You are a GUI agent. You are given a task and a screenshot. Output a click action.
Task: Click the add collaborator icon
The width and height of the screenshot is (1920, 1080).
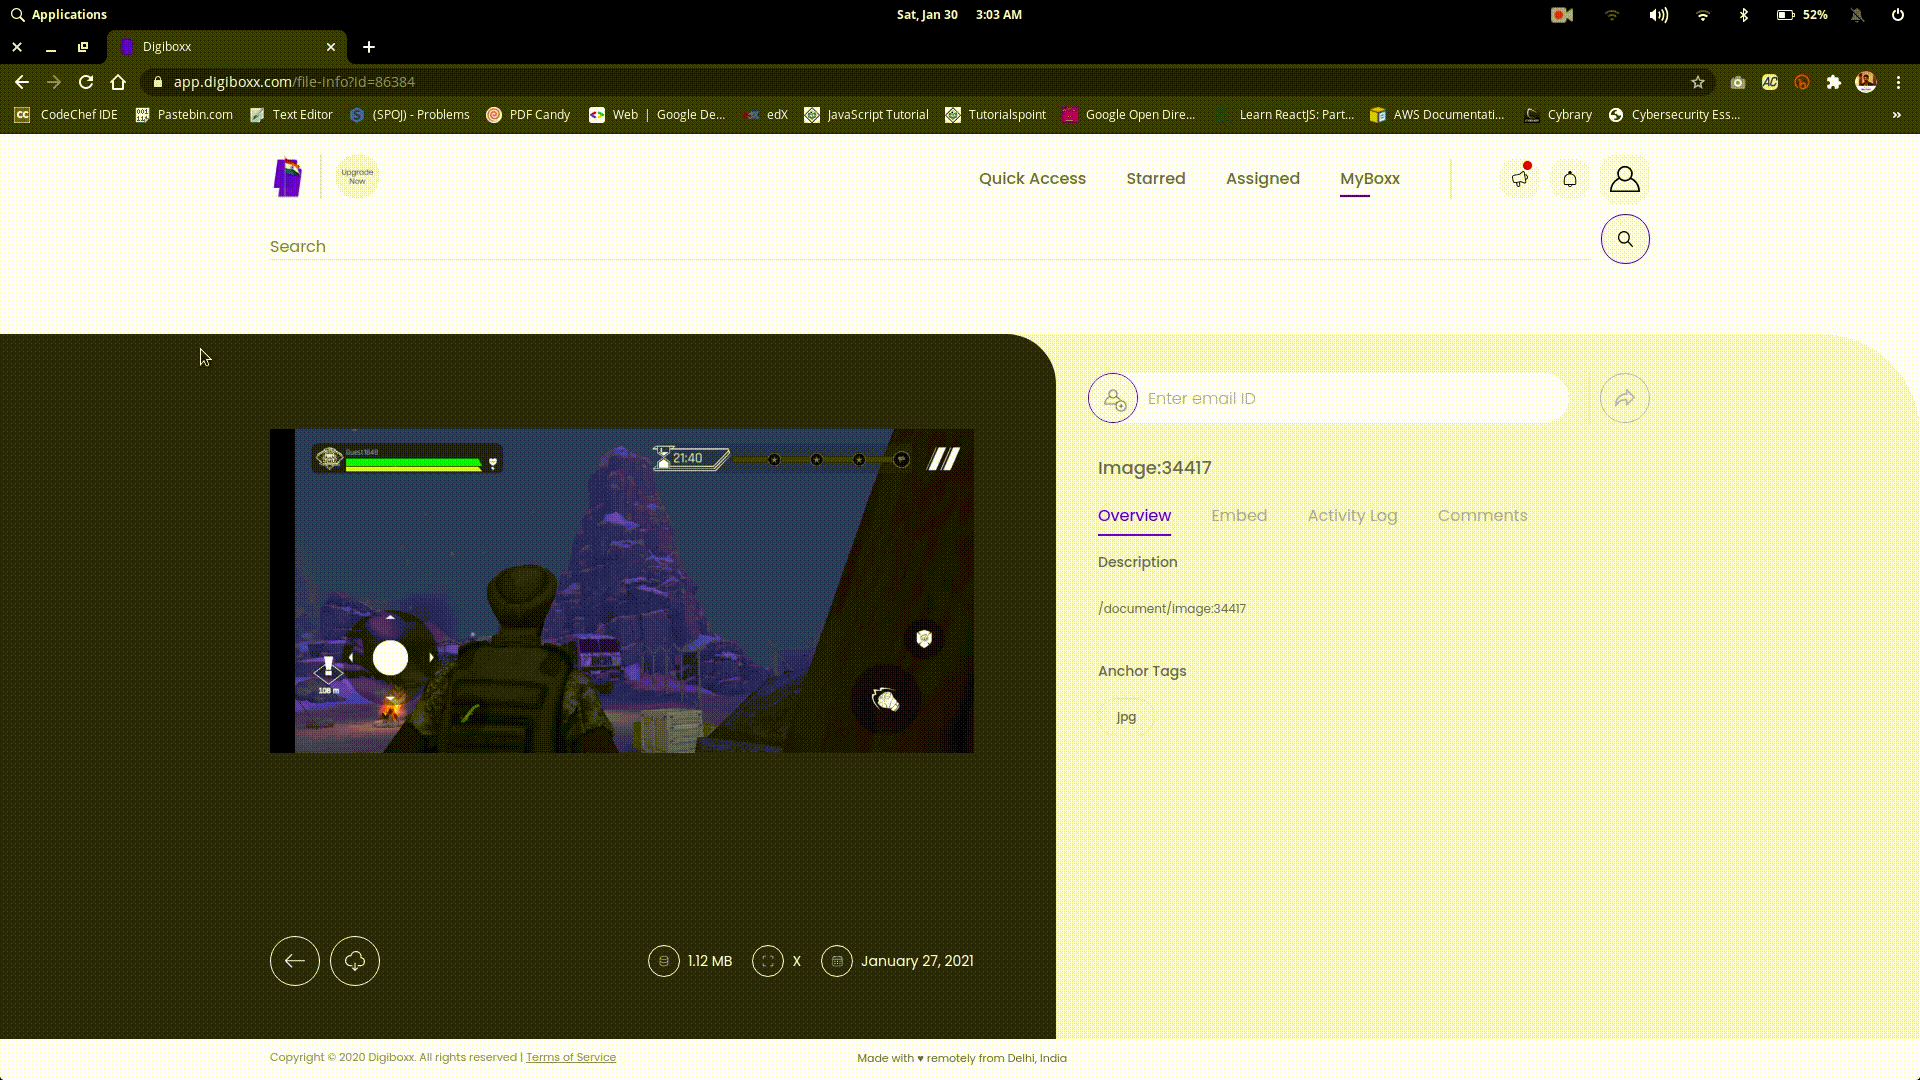tap(1113, 399)
